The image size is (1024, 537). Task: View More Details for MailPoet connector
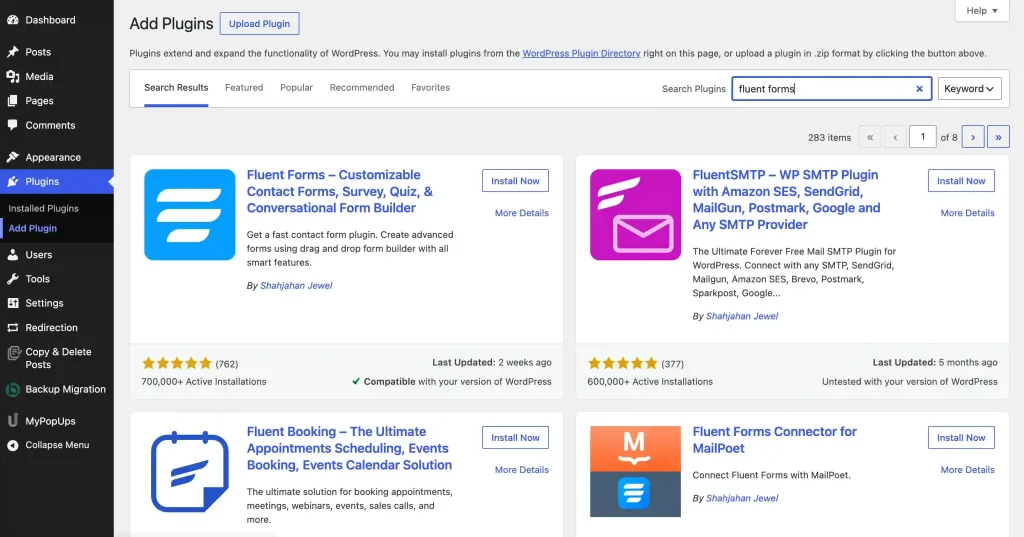click(967, 470)
